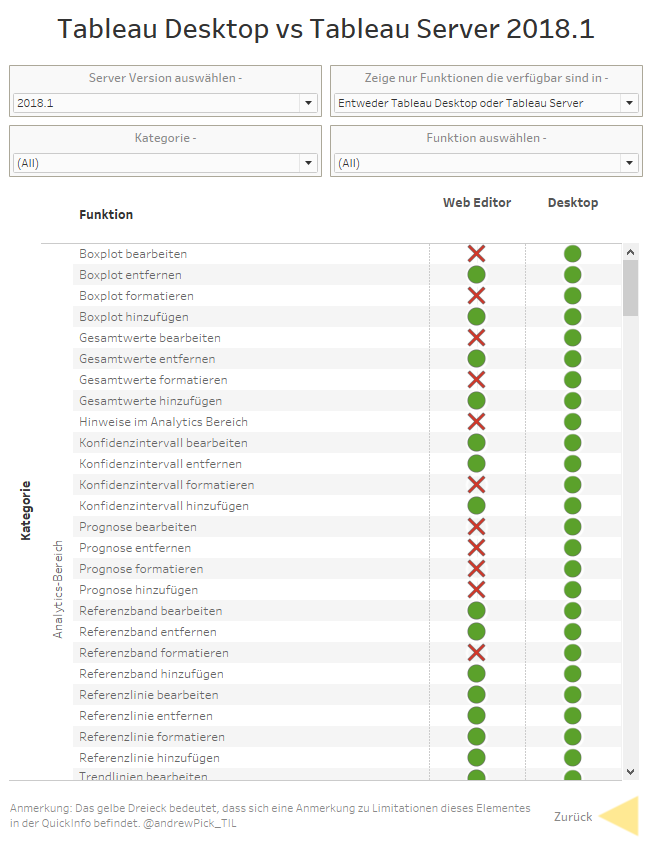Click the red X for Prognose formatieren
This screenshot has height=860, width=650.
click(476, 569)
